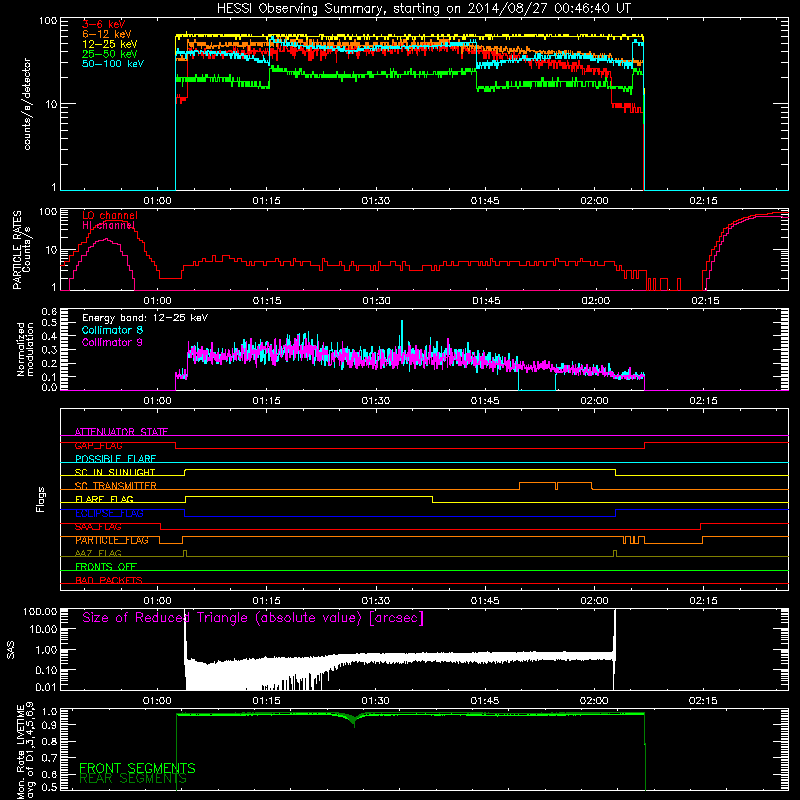The image size is (800, 800).
Task: Click the GAP_FLAG label
Action: [98, 445]
